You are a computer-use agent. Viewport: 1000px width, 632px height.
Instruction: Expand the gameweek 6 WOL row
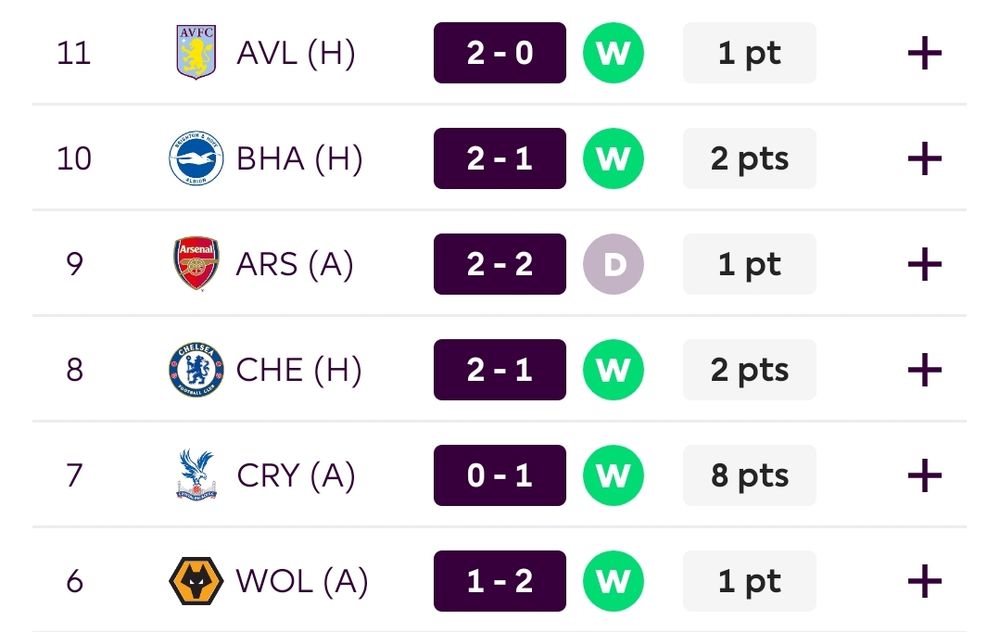coord(925,581)
